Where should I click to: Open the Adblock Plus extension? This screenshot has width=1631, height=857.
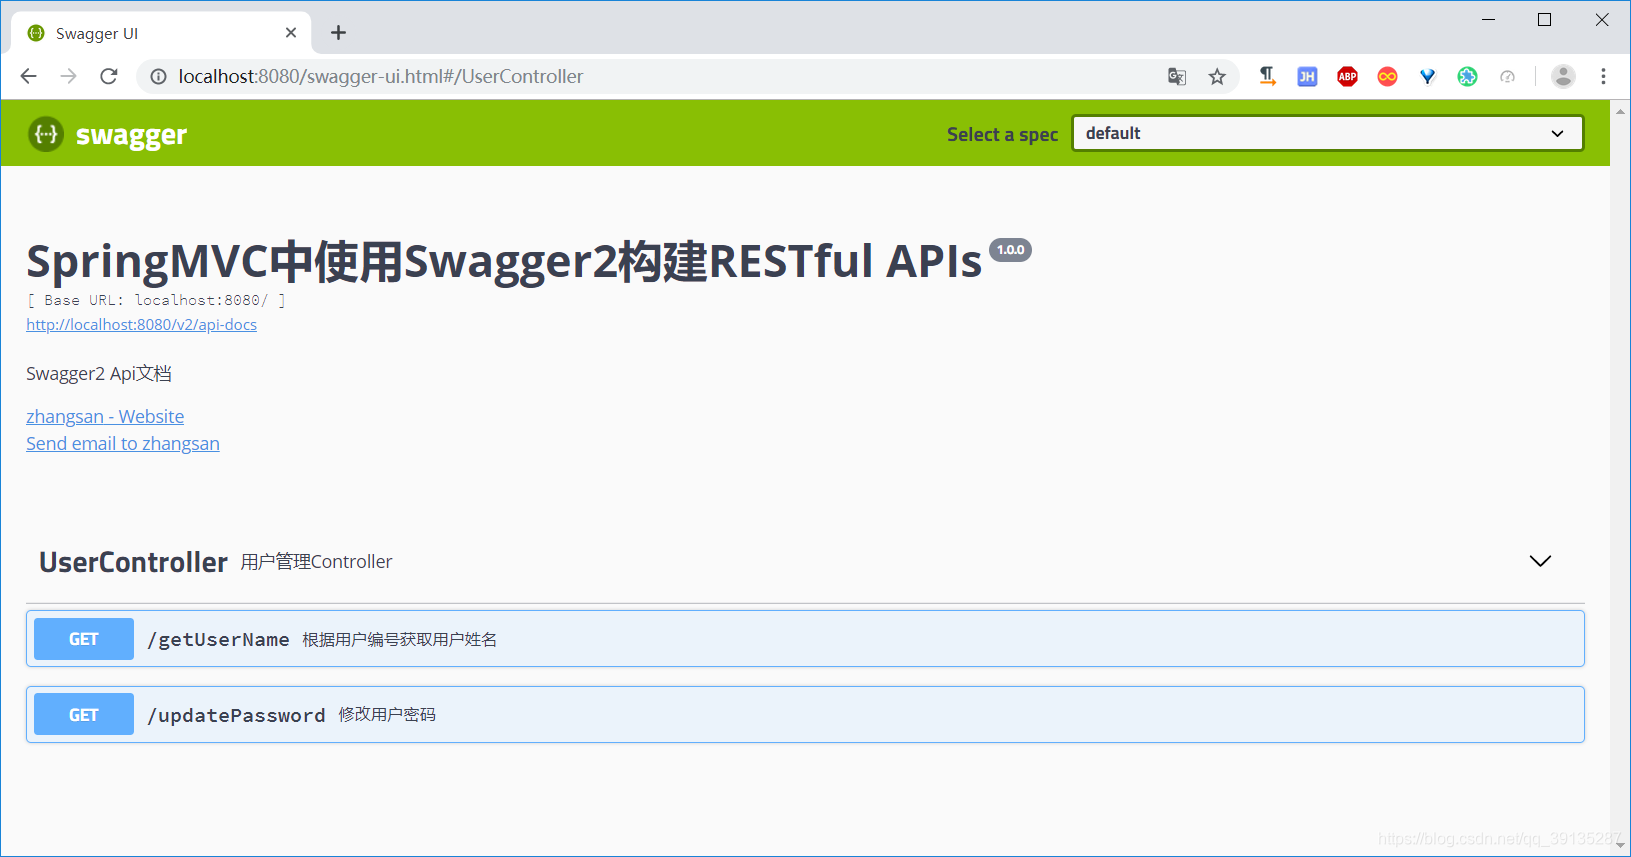pyautogui.click(x=1347, y=76)
